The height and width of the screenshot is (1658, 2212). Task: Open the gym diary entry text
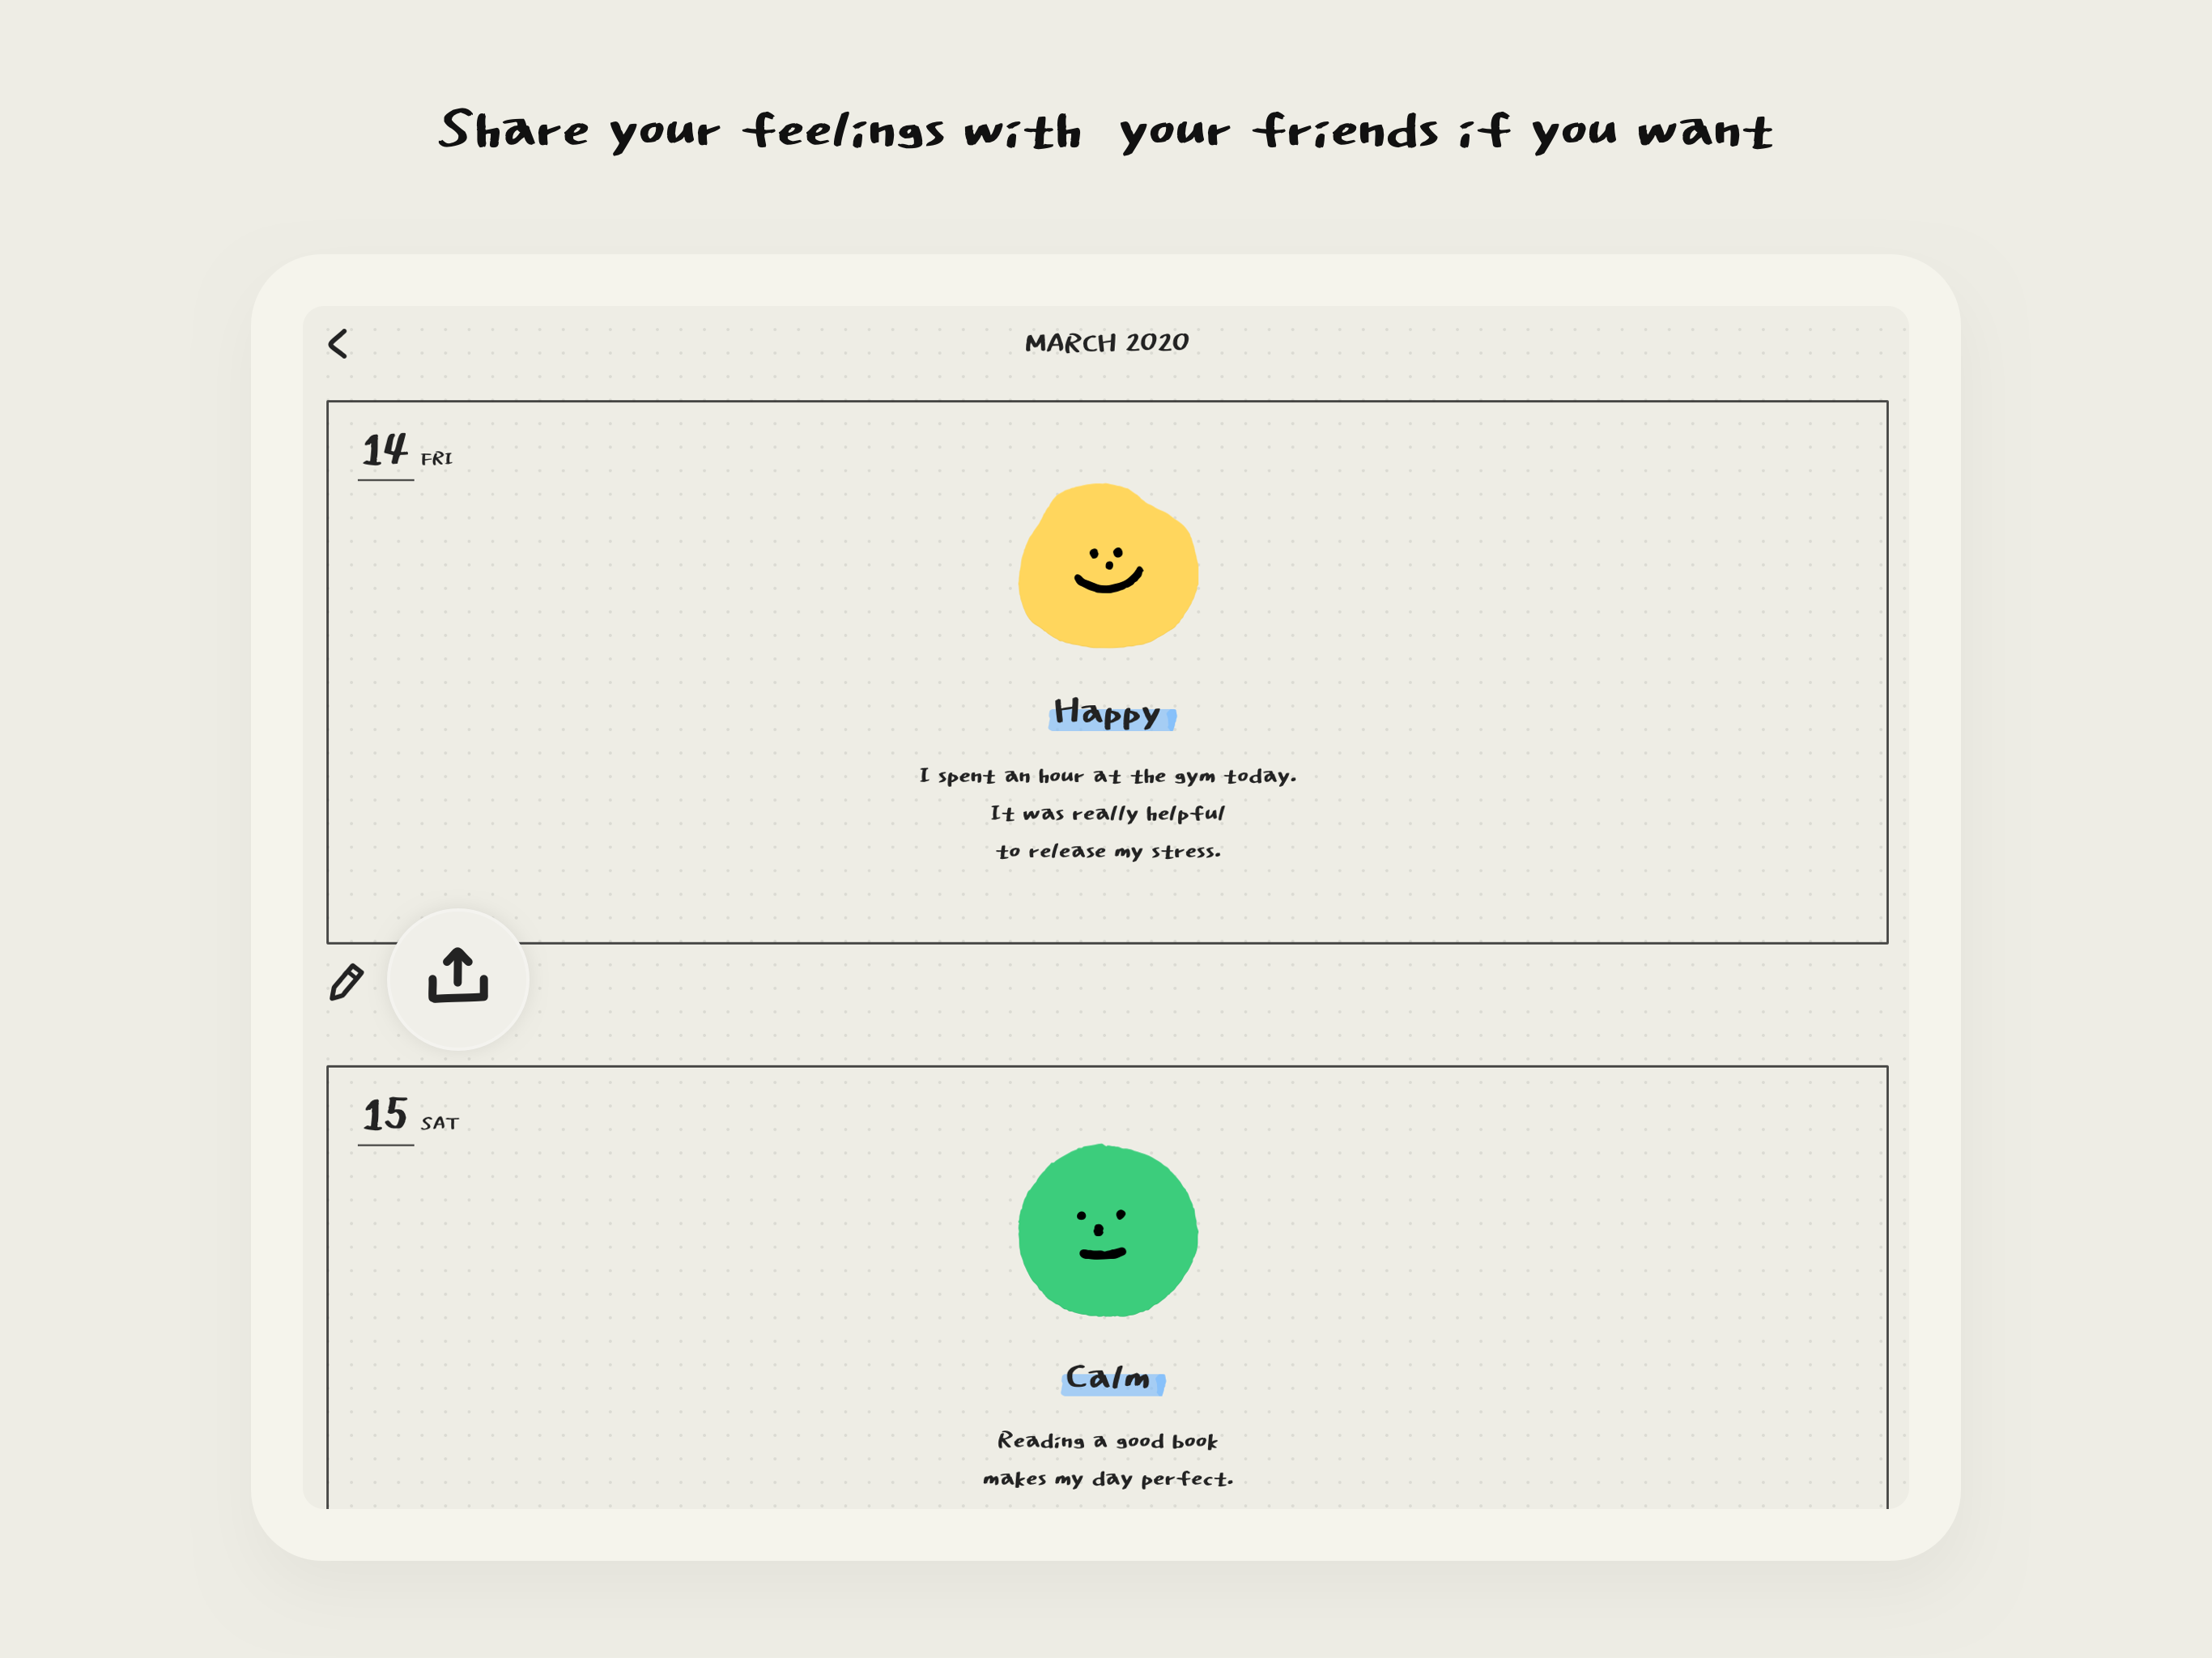point(1107,776)
